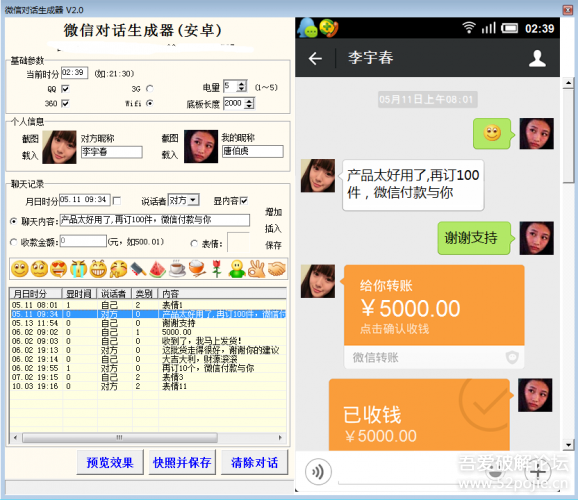
Task: Load my own avatar image
Action: (170, 155)
